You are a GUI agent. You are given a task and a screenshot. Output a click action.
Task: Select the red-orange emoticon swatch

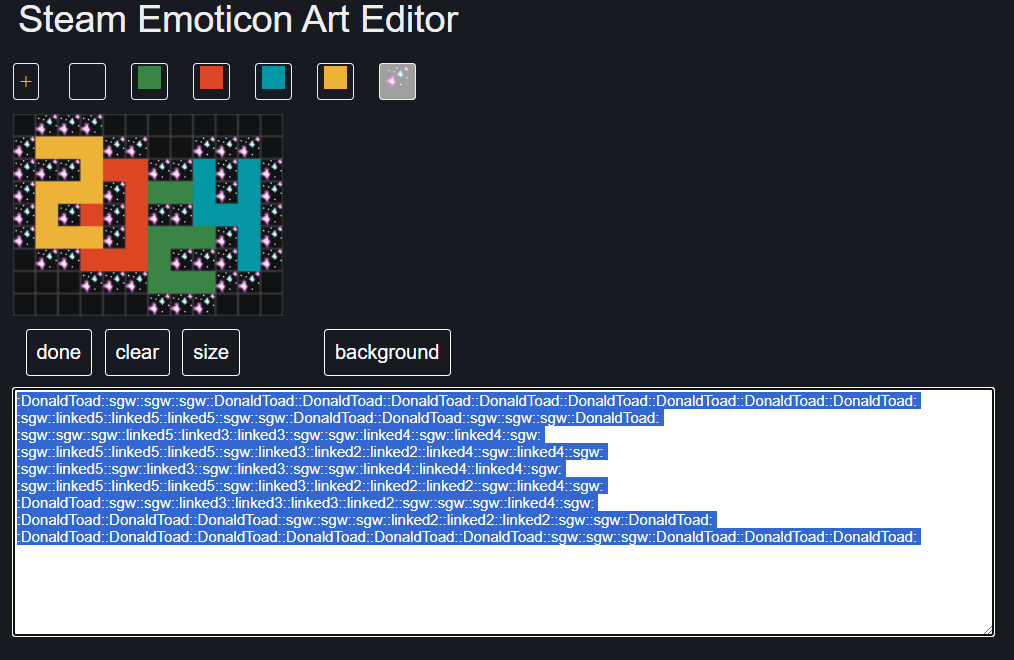coord(211,82)
